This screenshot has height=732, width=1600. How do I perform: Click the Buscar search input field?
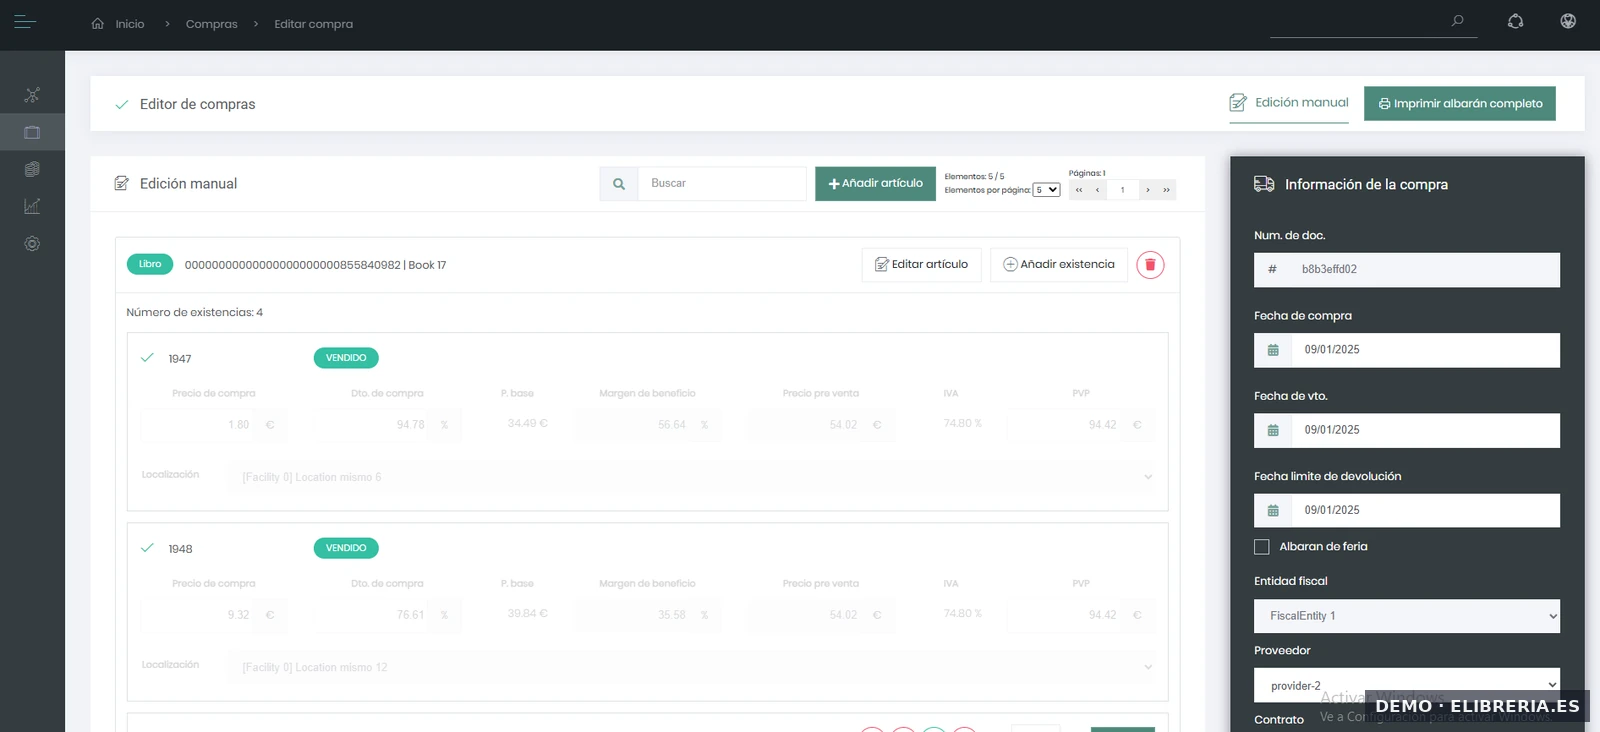721,184
